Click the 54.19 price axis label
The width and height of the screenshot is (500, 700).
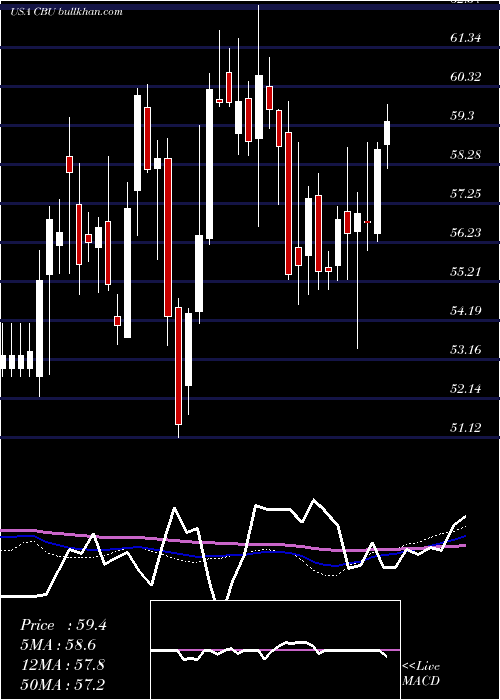pyautogui.click(x=466, y=310)
